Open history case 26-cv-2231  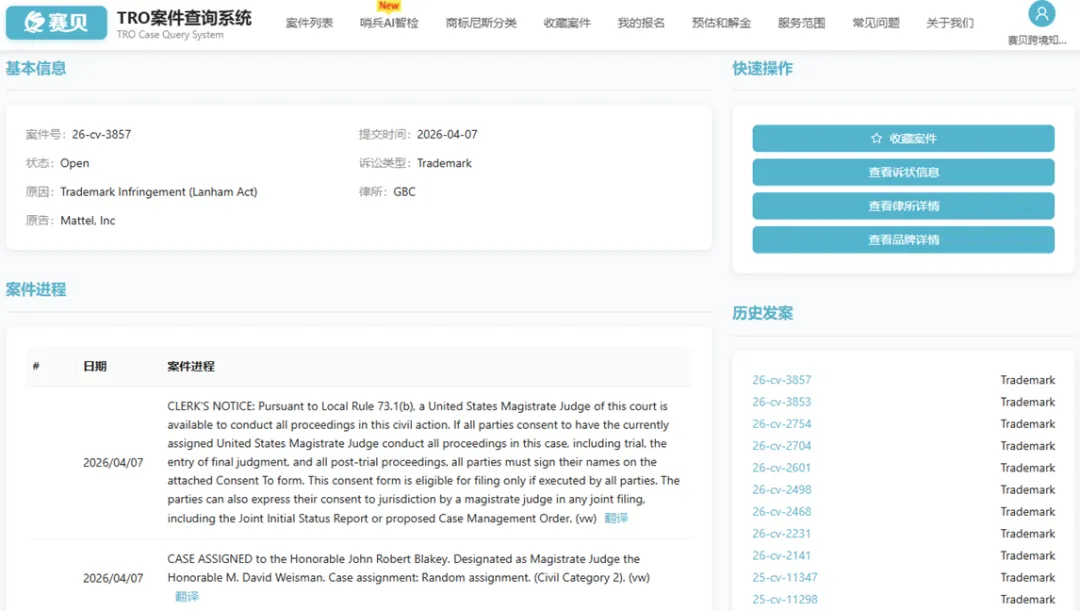pos(782,534)
